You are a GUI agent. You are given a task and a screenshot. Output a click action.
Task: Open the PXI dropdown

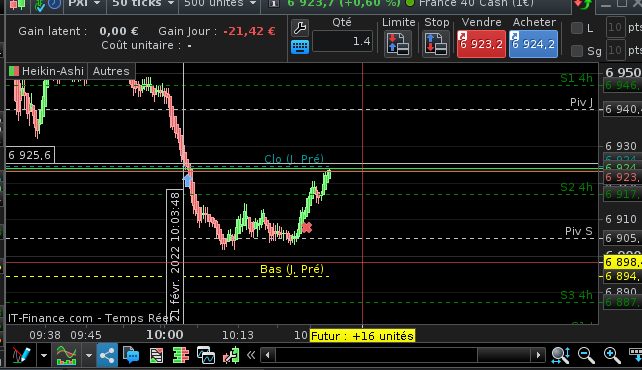coord(84,4)
